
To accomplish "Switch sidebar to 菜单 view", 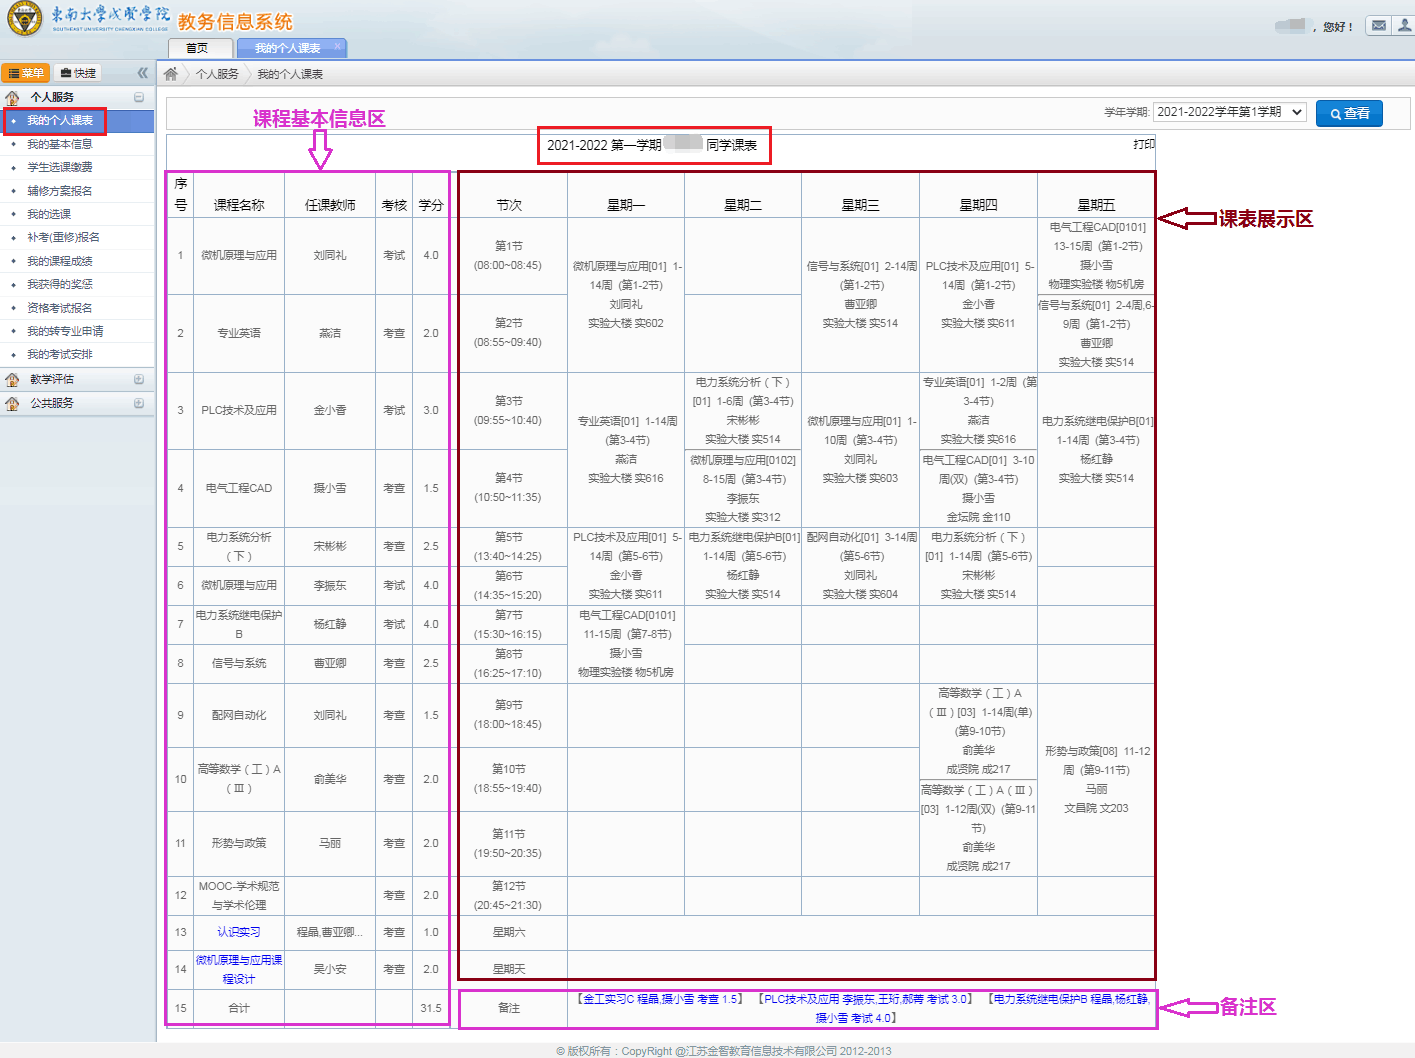I will pos(25,73).
